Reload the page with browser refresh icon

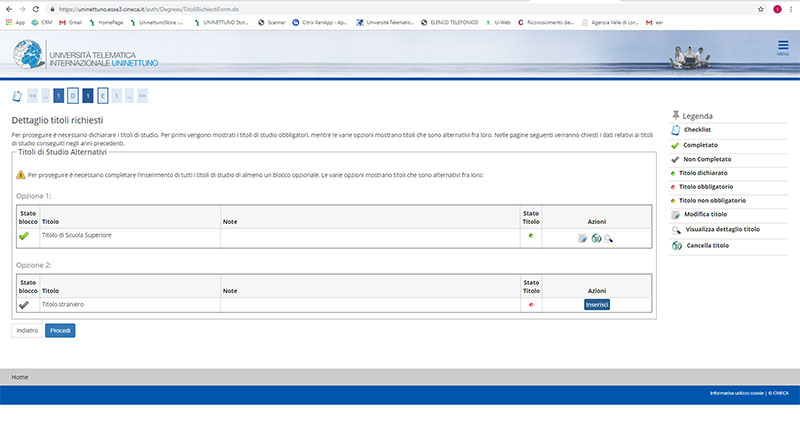pyautogui.click(x=36, y=8)
